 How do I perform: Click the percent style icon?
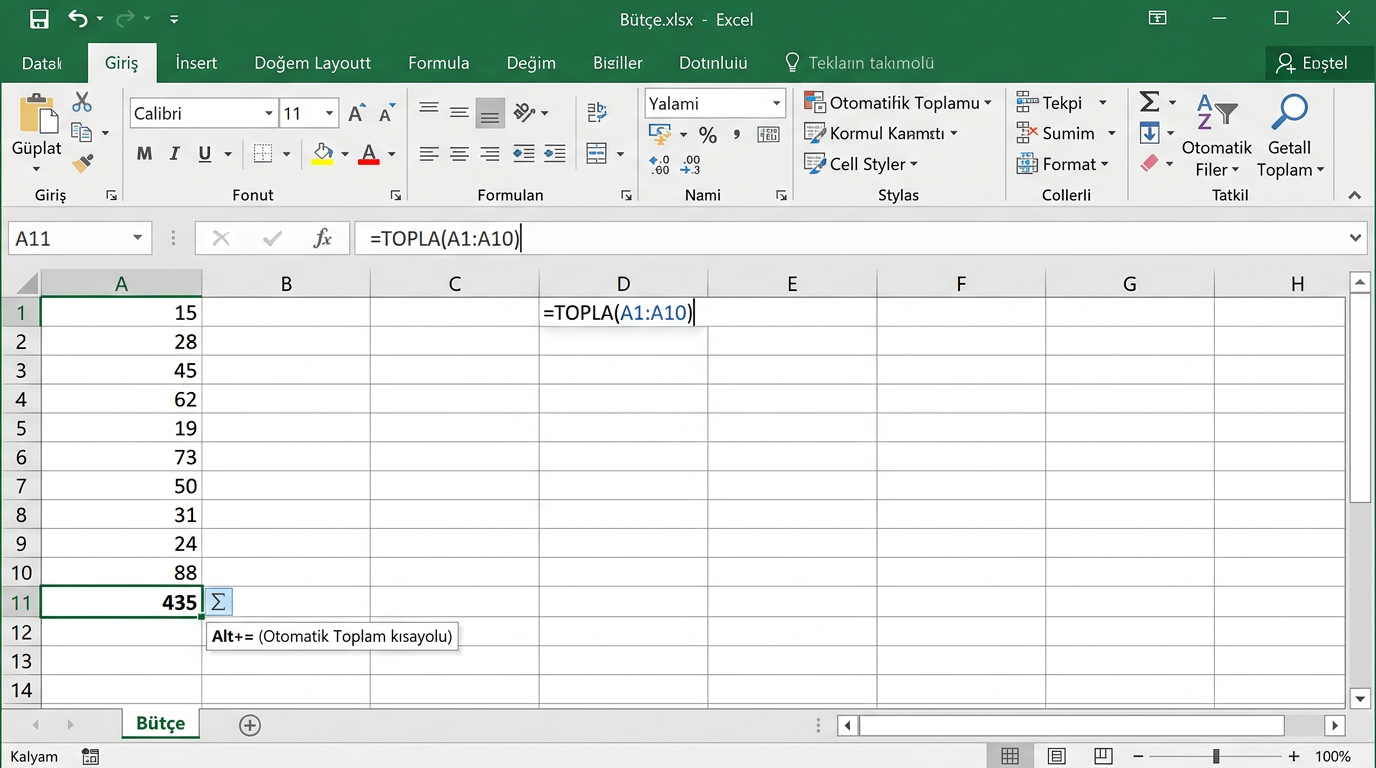click(x=708, y=135)
